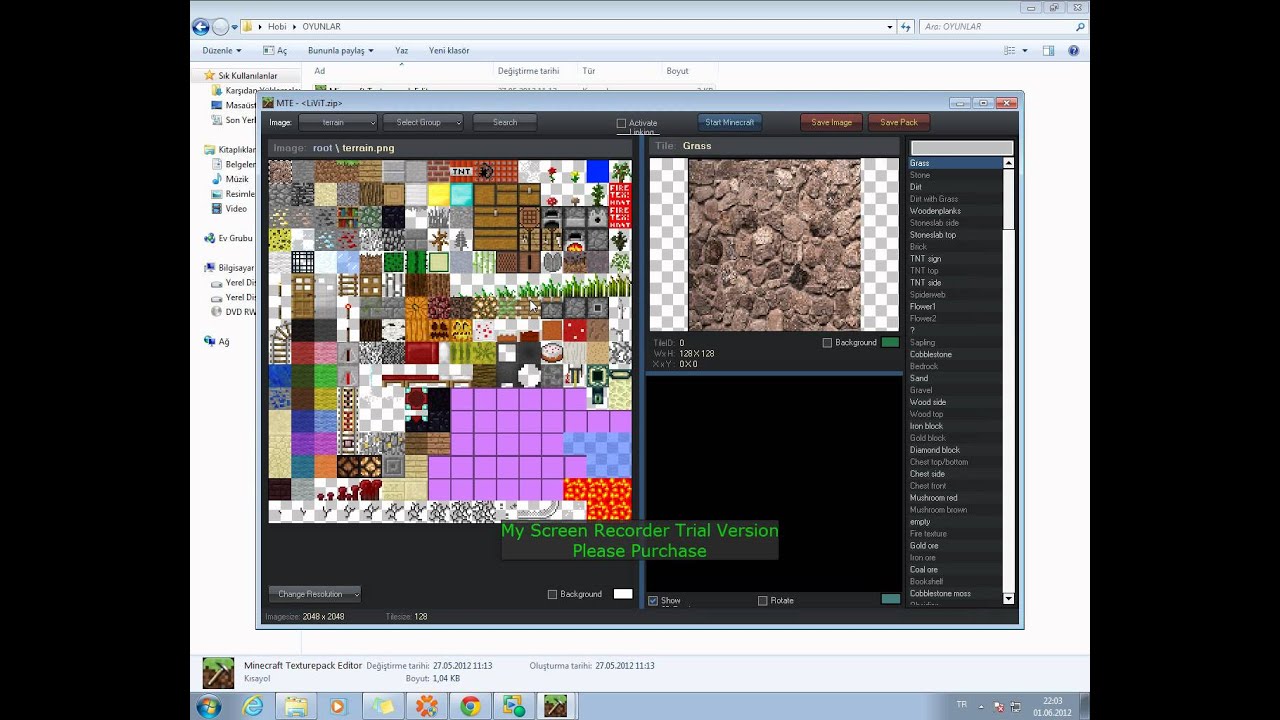This screenshot has width=1280, height=720.
Task: Select the bookshelf tile in terrain grid
Action: (x=348, y=217)
